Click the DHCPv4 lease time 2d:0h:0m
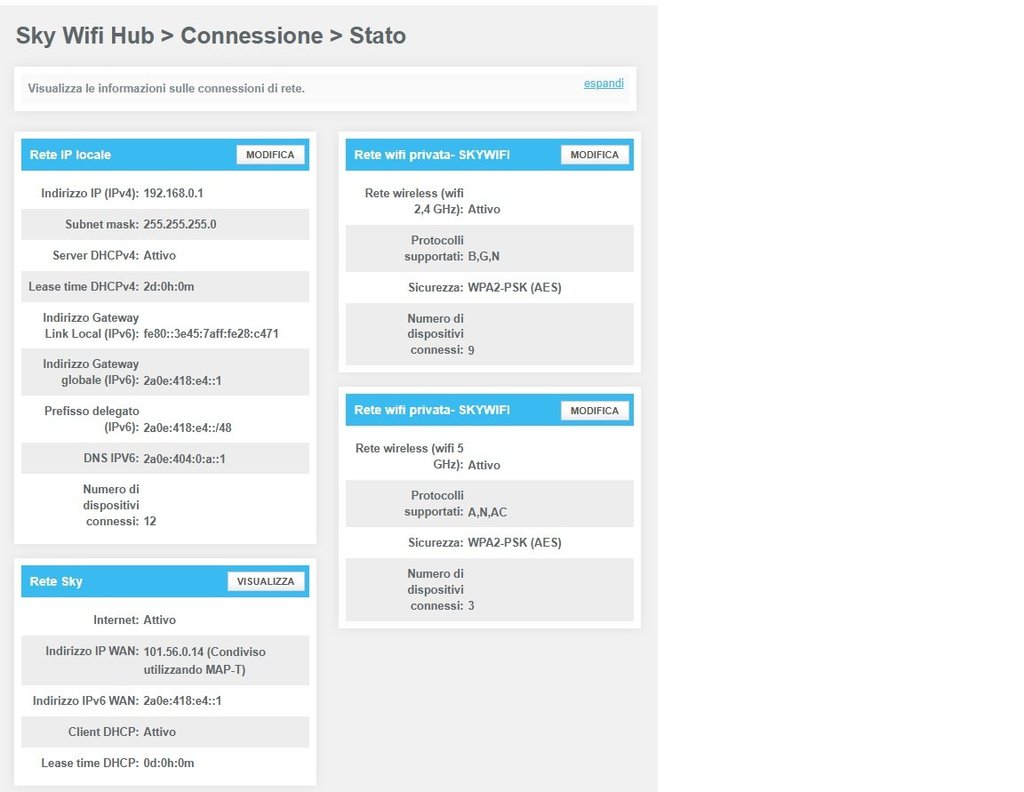1024x792 pixels. [169, 286]
